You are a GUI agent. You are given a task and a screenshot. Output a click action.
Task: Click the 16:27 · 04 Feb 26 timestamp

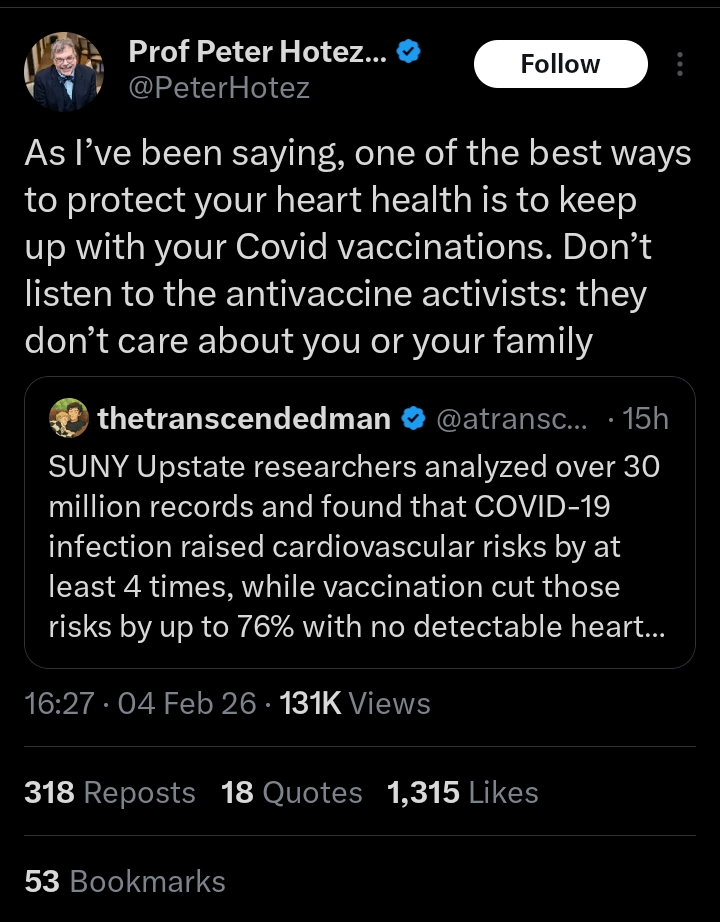coord(140,703)
